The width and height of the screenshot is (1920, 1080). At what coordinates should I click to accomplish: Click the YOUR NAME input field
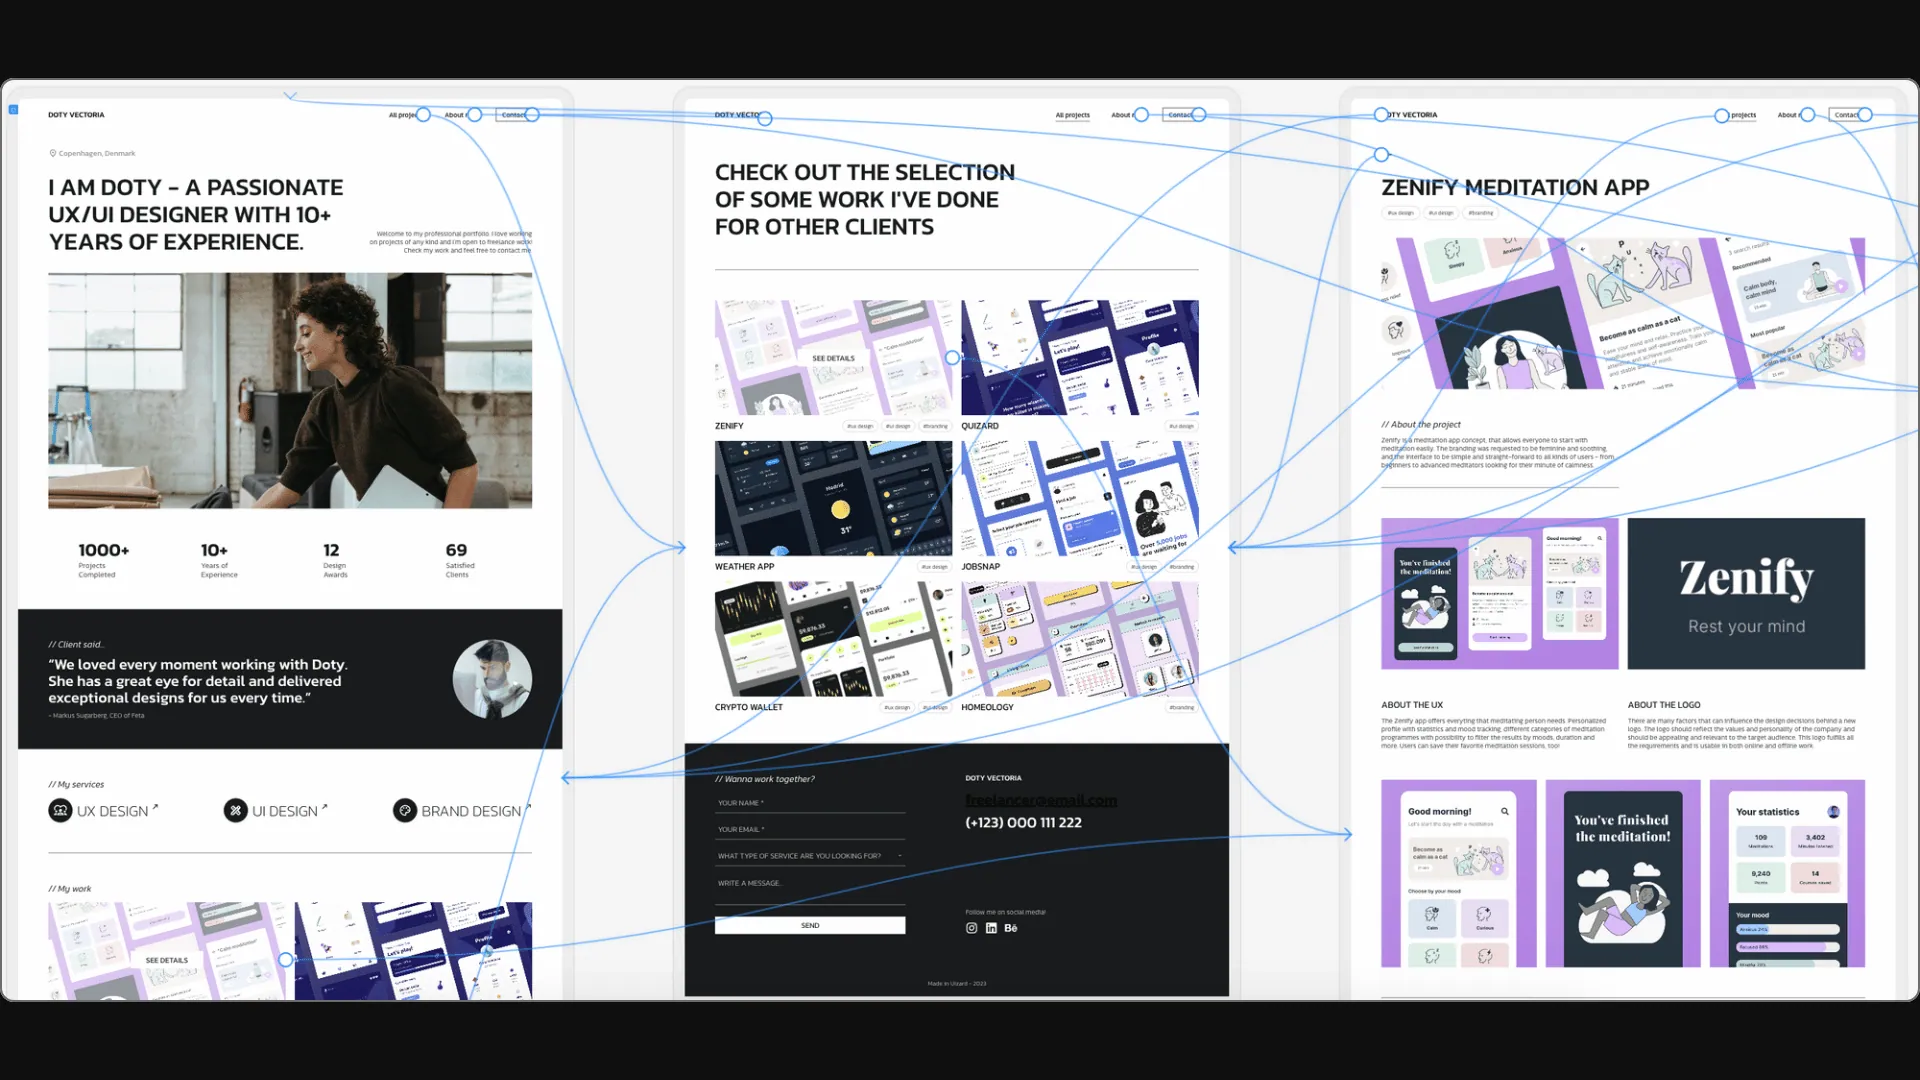[x=810, y=803]
